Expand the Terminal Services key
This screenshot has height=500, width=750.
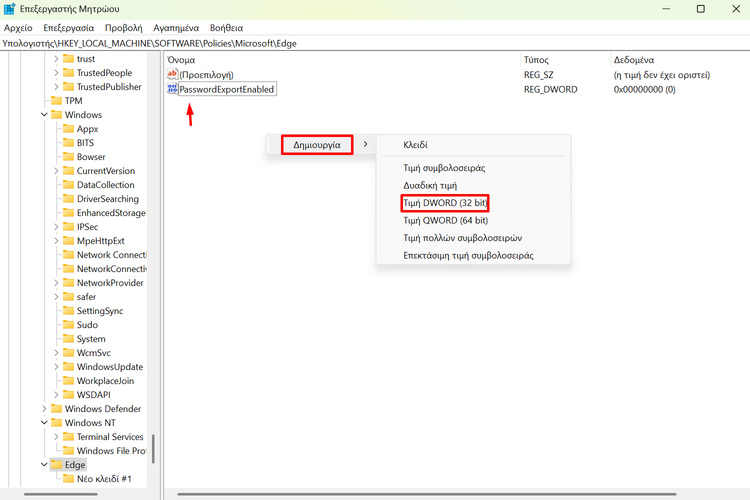[56, 437]
